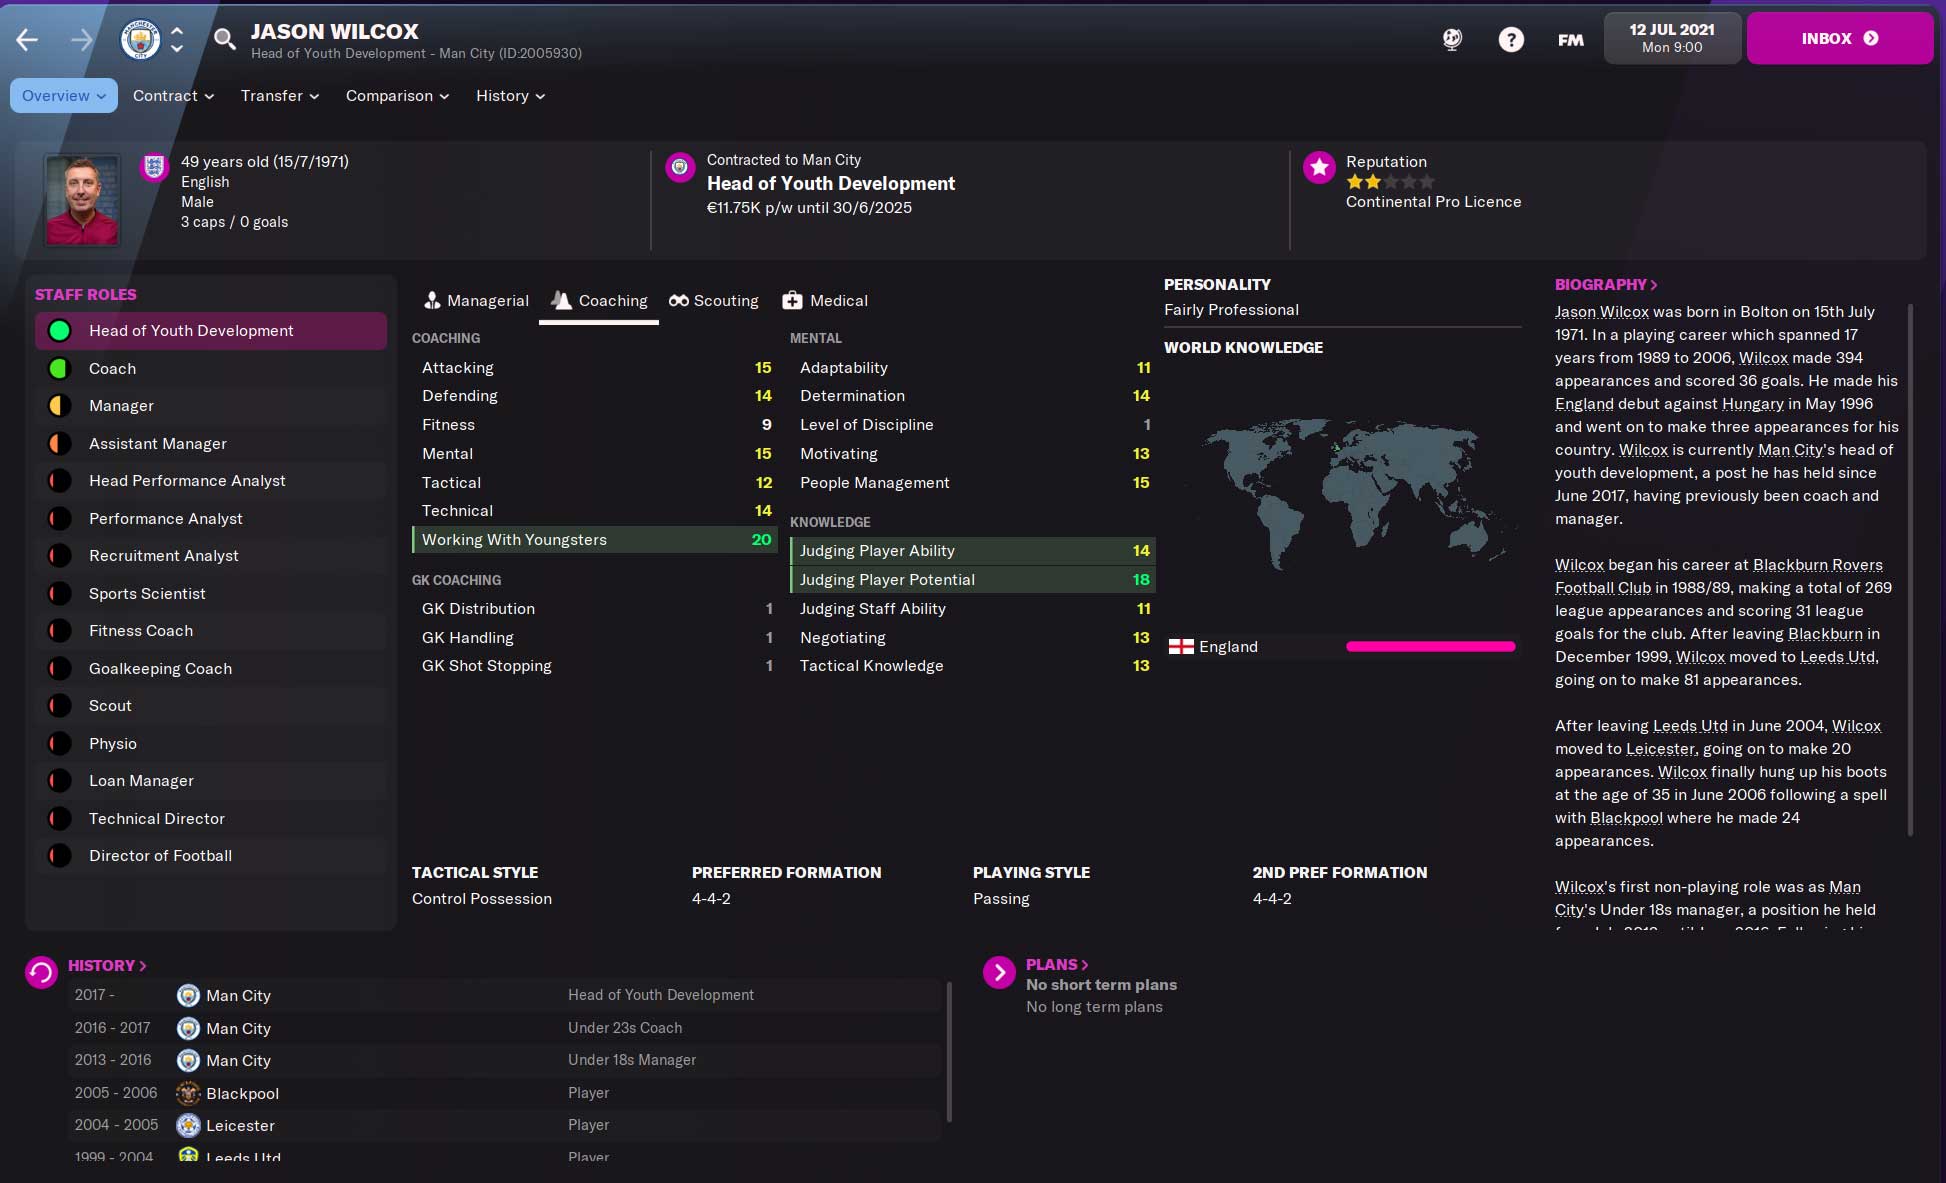Click the inbox notification icon
The image size is (1946, 1183).
click(x=1874, y=38)
